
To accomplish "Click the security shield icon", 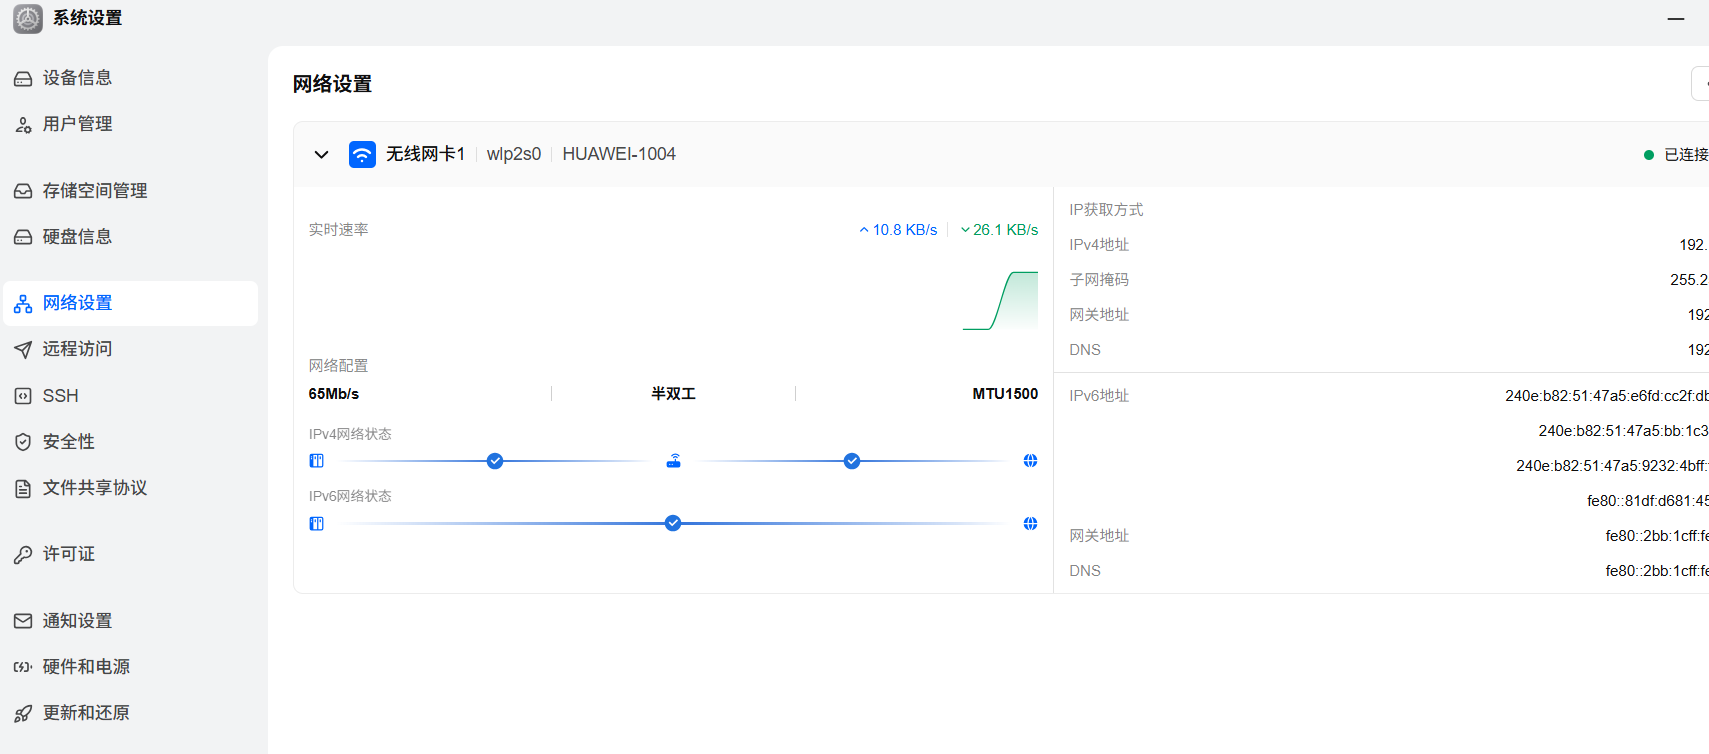I will [23, 442].
